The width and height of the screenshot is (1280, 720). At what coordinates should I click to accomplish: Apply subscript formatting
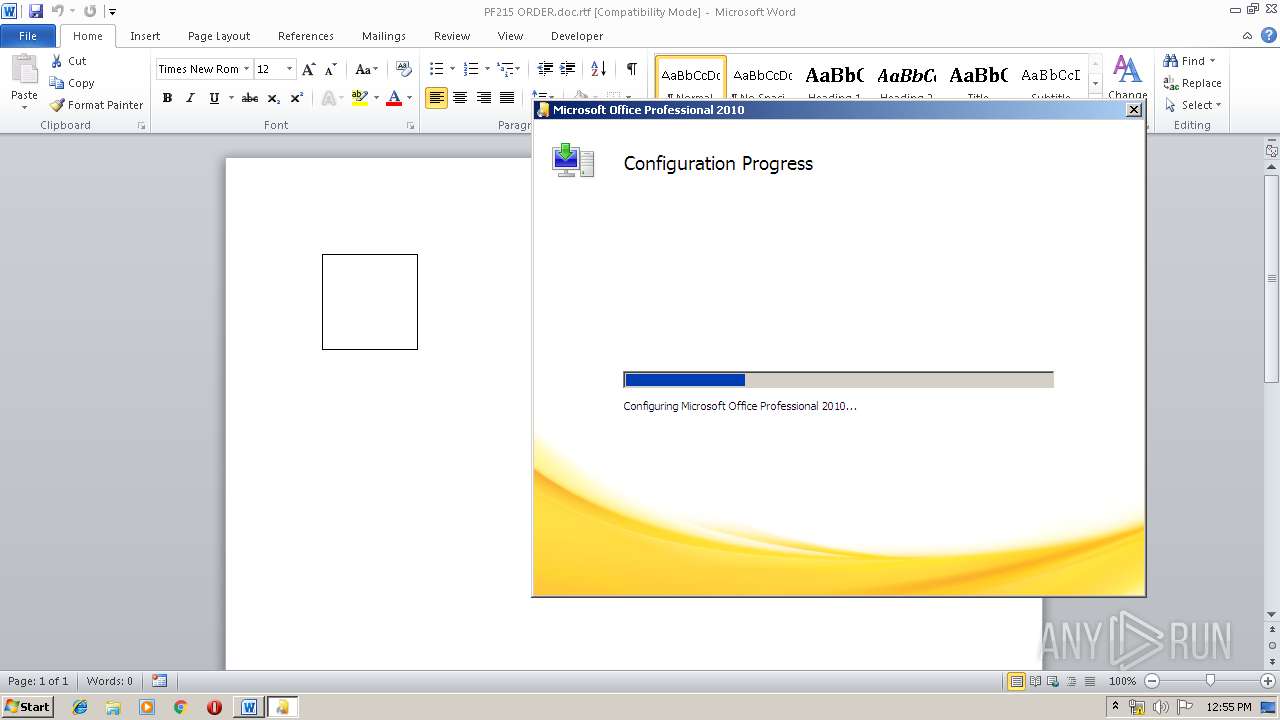coord(274,98)
